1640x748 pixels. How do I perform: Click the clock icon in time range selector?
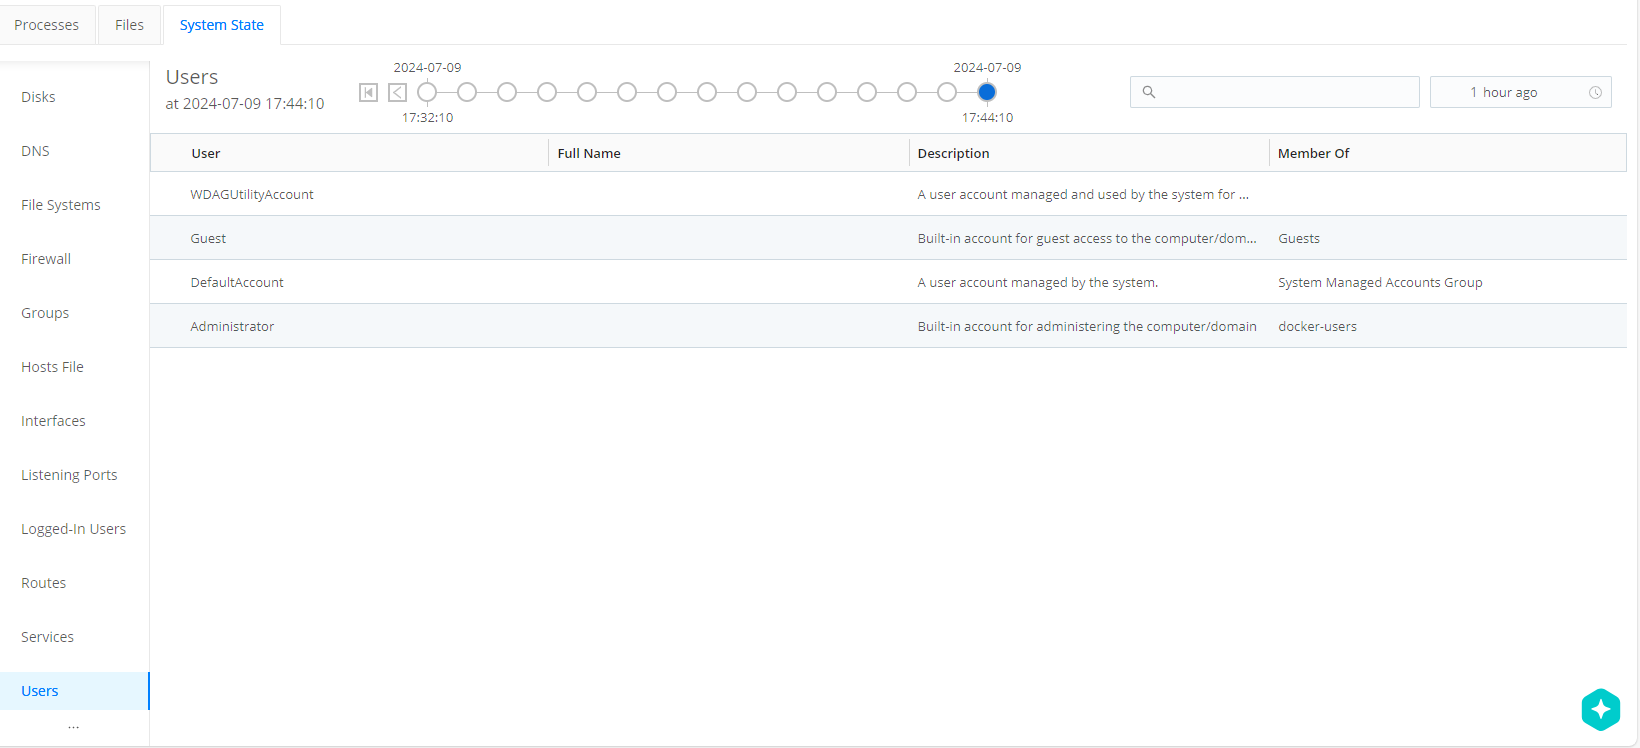coord(1595,92)
